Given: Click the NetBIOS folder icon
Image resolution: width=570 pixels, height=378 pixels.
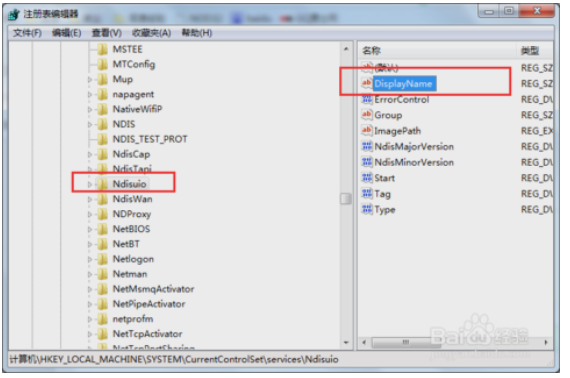Looking at the screenshot, I should click(103, 229).
